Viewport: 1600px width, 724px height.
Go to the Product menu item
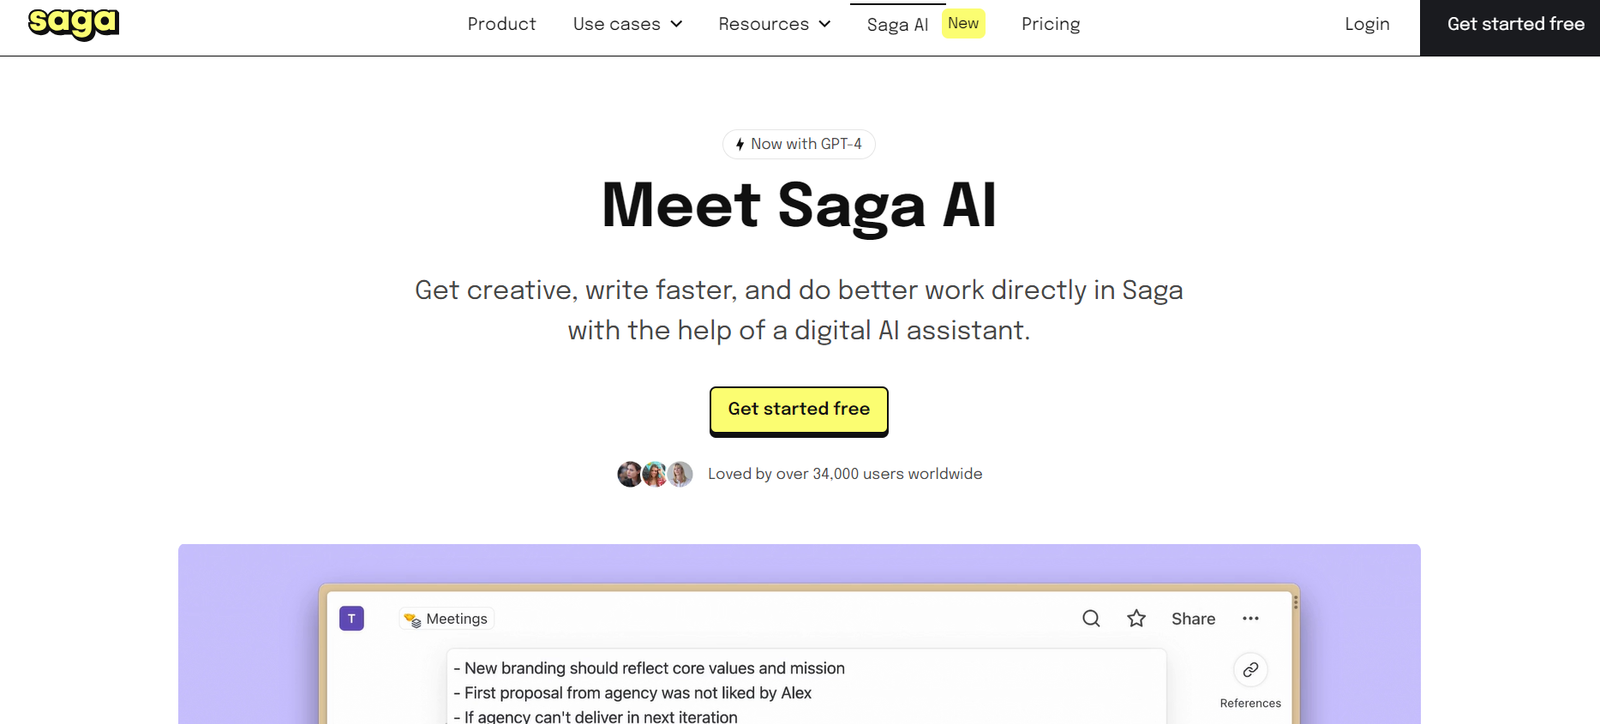coord(501,24)
